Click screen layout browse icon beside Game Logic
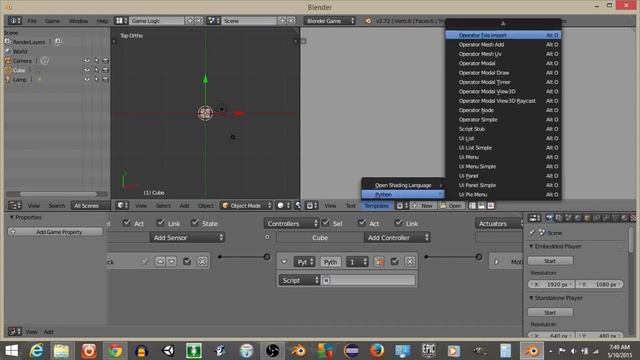This screenshot has width=640, height=360. 121,20
